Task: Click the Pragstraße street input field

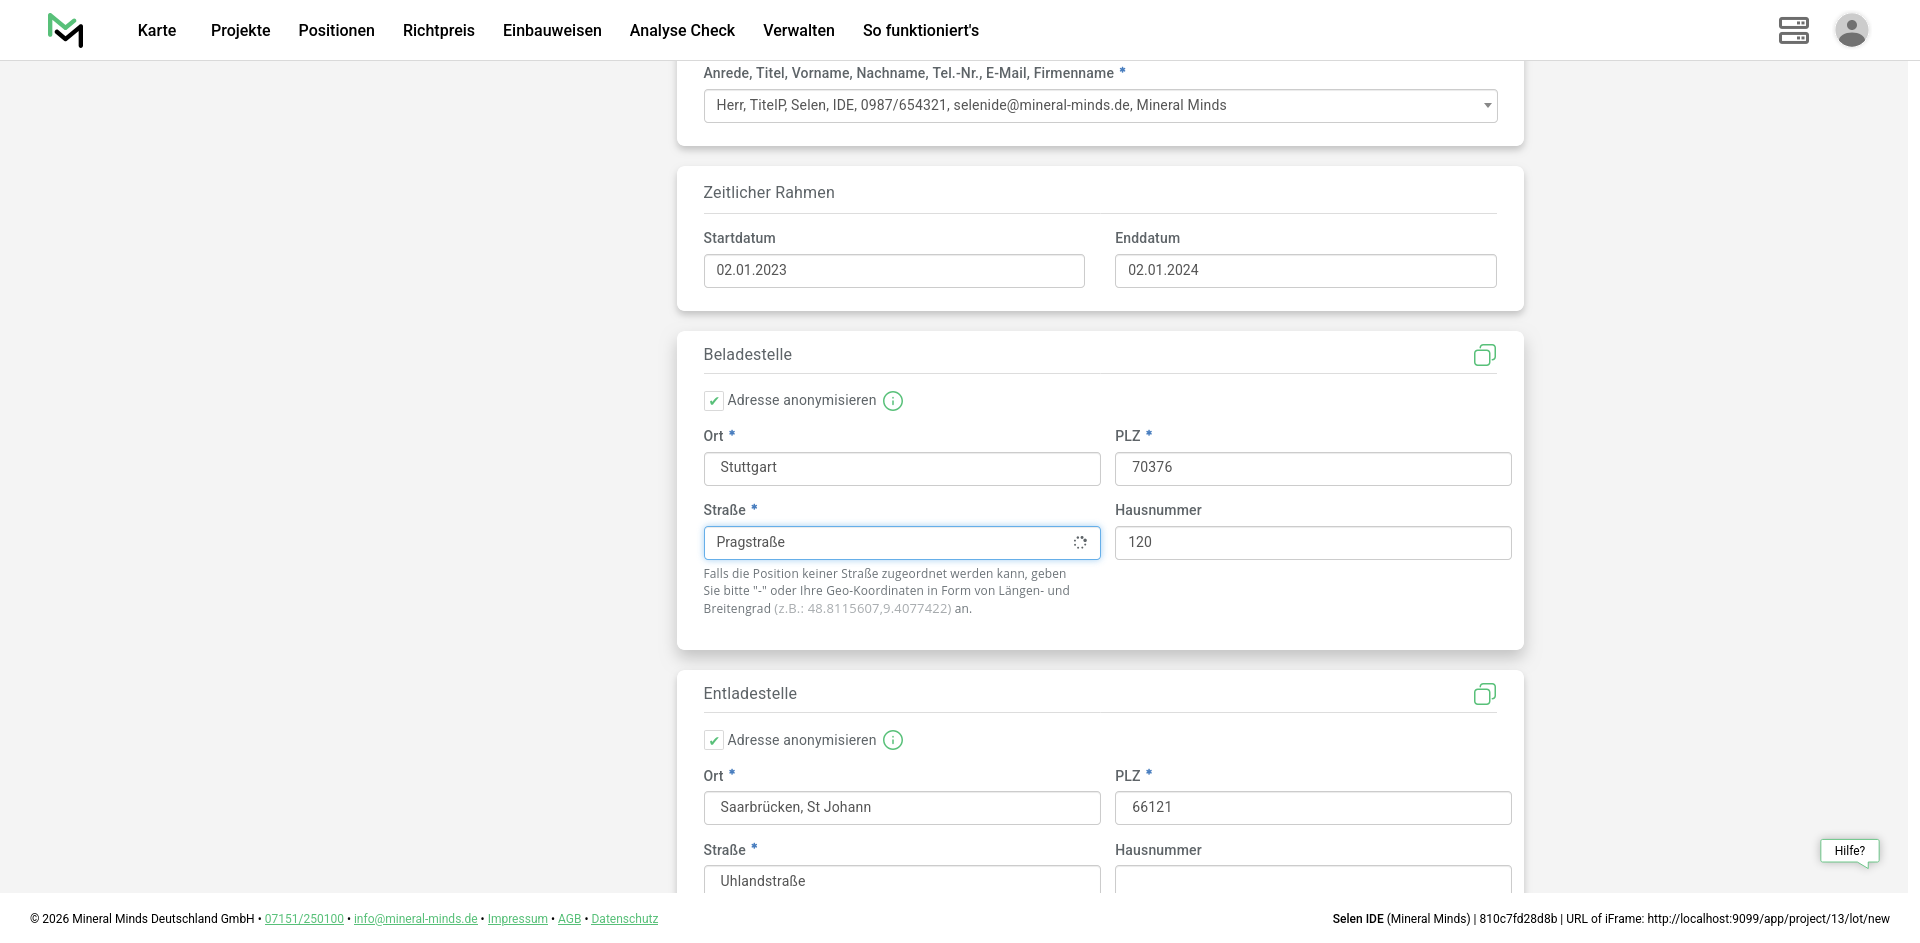Action: pos(885,543)
